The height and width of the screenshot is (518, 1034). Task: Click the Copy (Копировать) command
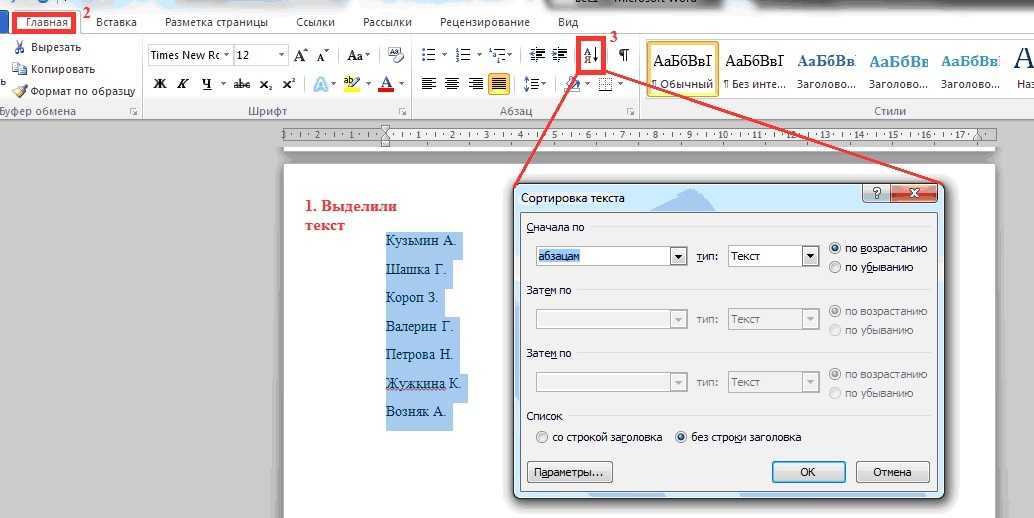54,69
